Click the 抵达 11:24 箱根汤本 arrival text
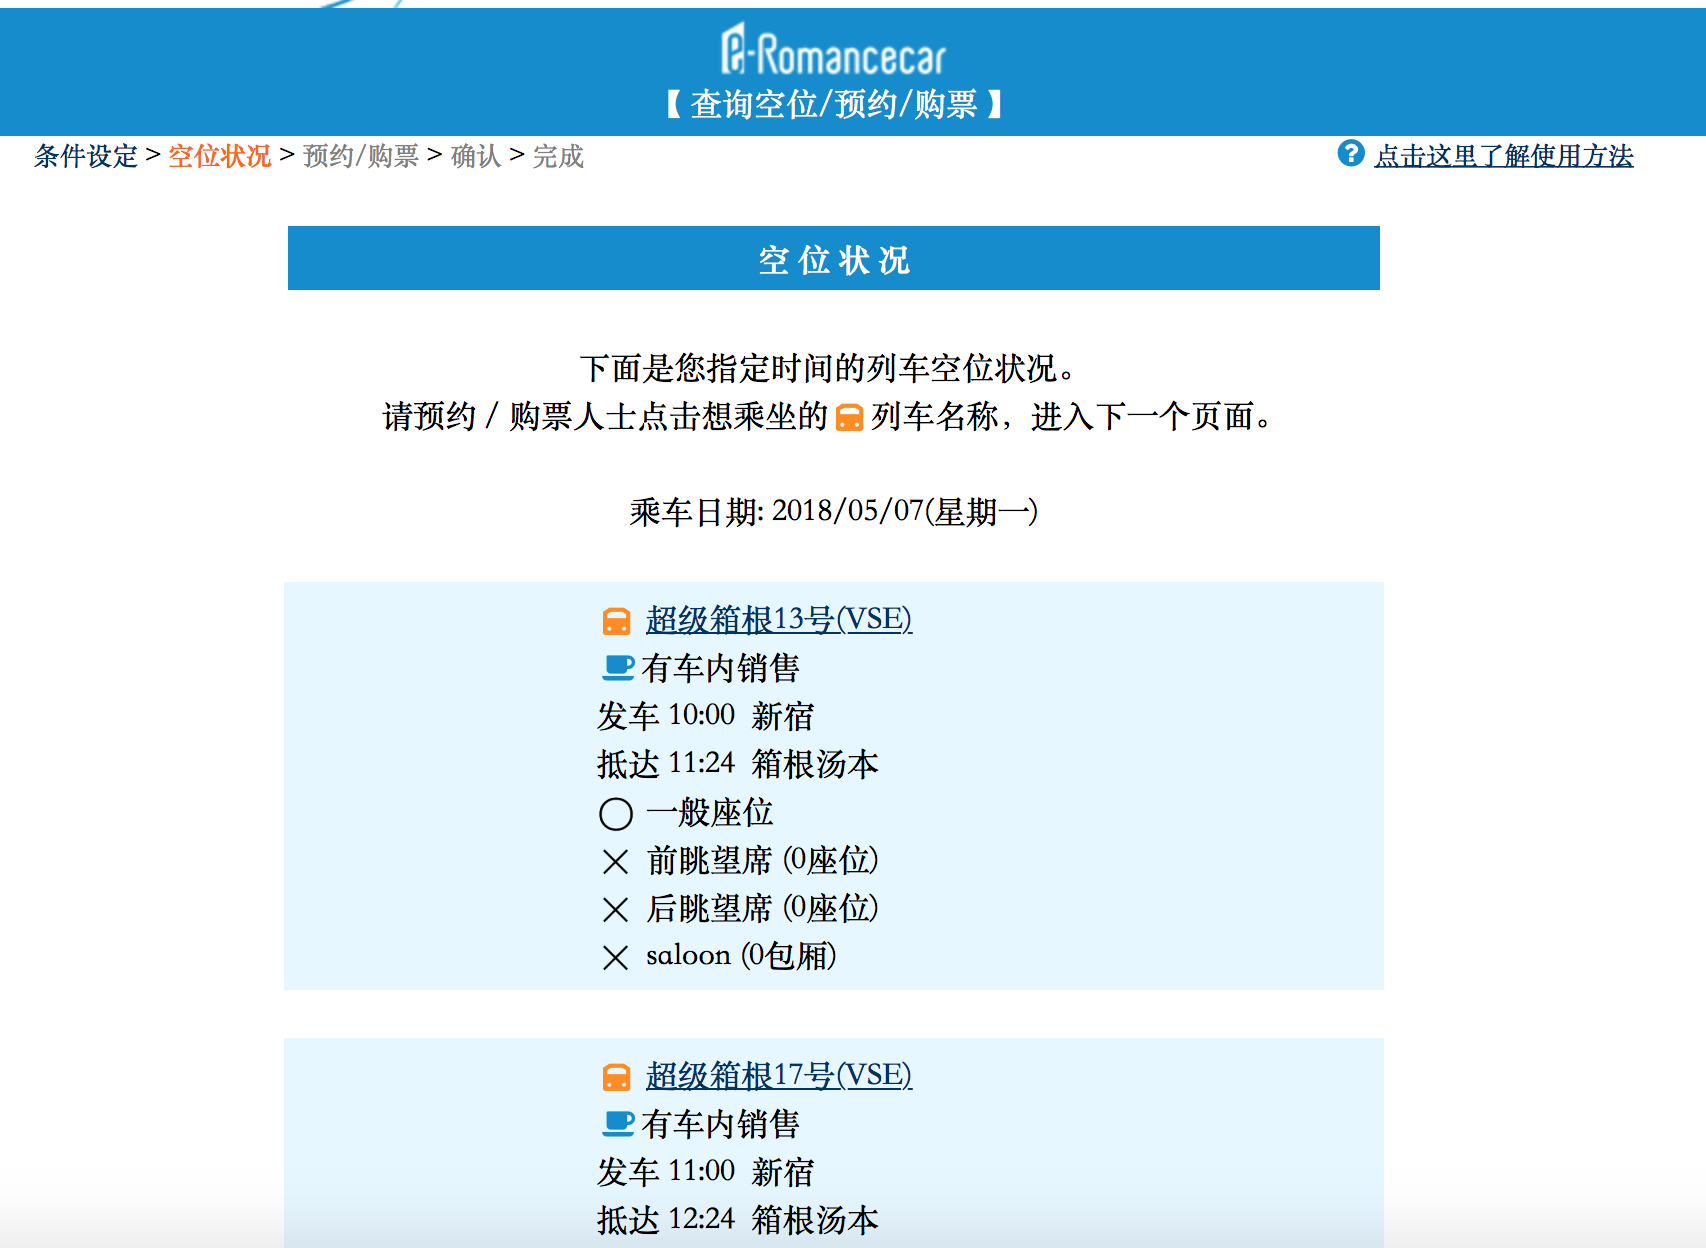The height and width of the screenshot is (1248, 1706). [738, 764]
